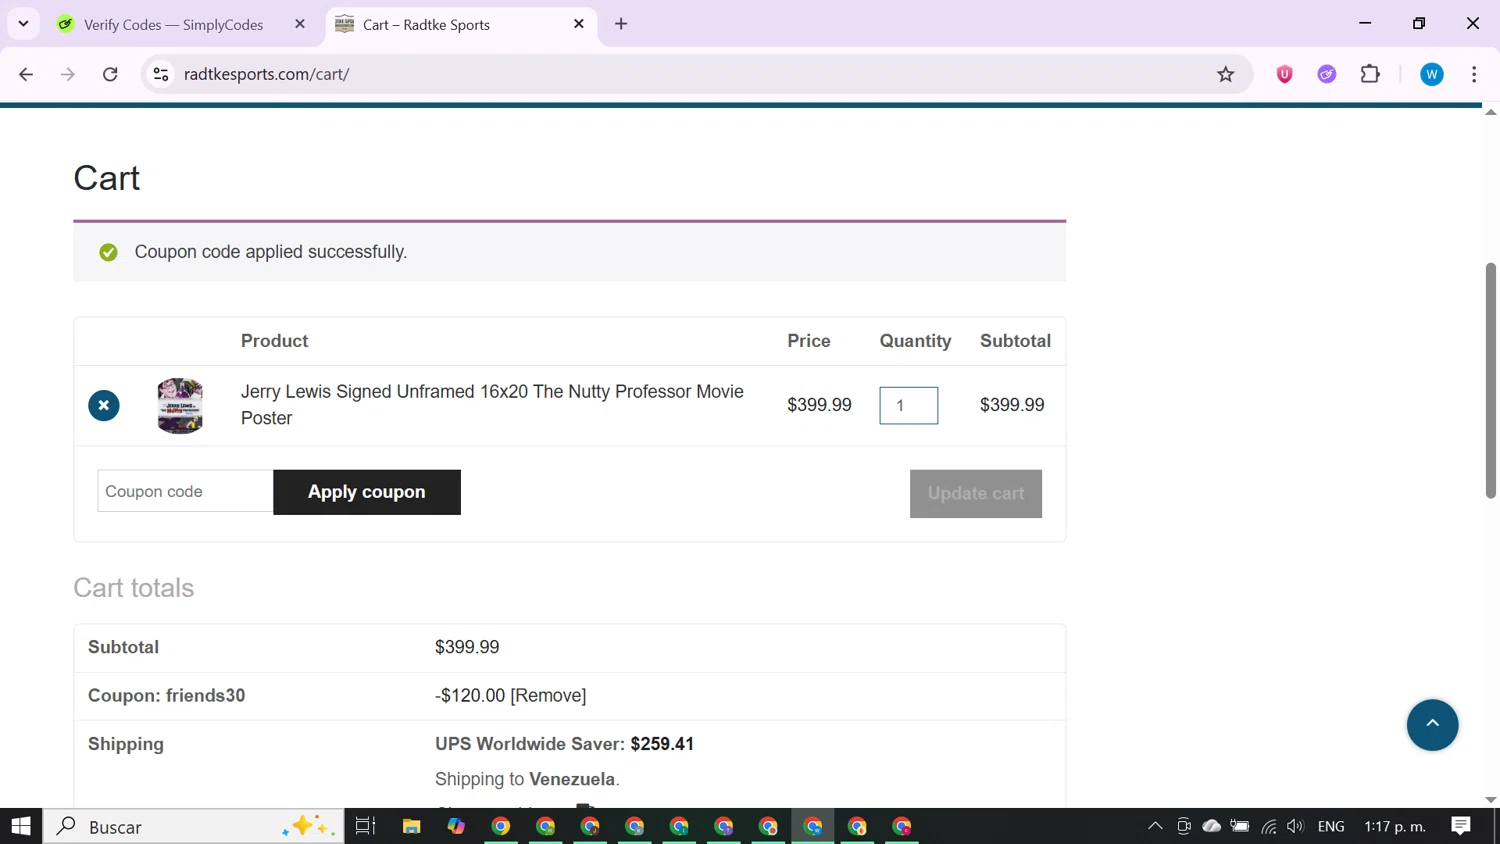Open File Explorer from the taskbar
This screenshot has width=1500, height=844.
411,826
